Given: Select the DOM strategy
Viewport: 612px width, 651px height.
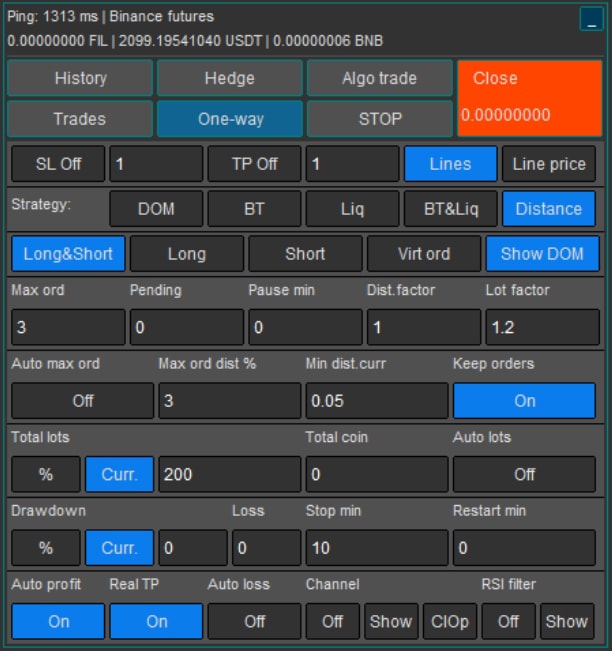Looking at the screenshot, I should pyautogui.click(x=156, y=209).
